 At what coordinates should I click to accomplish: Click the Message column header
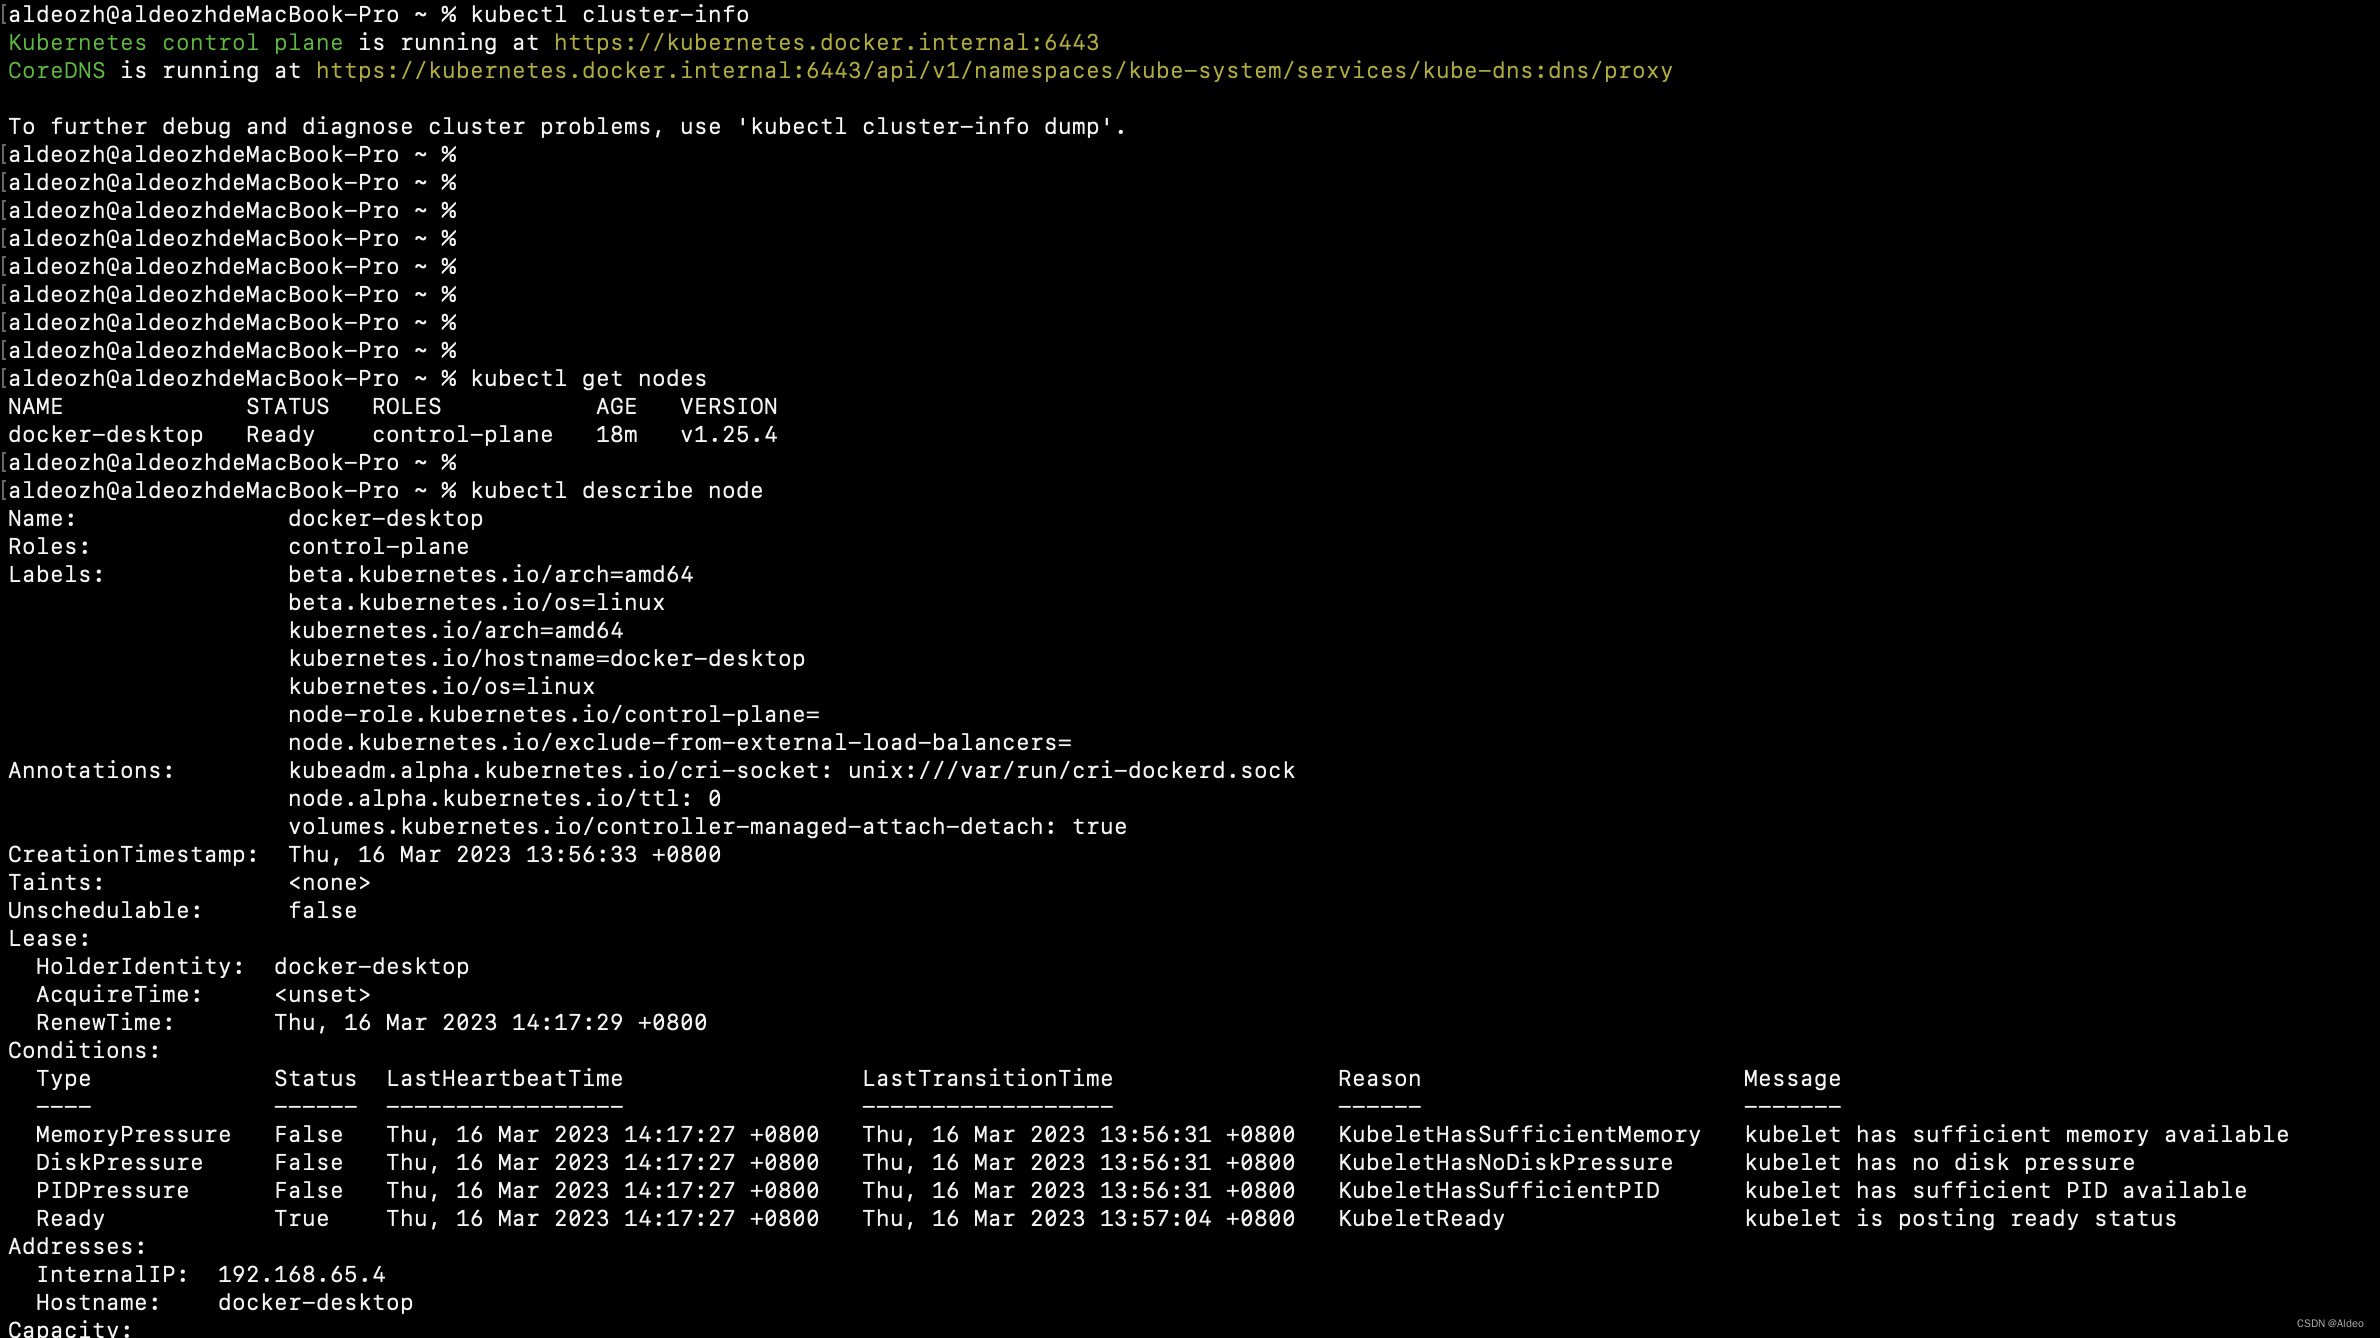[x=1791, y=1079]
